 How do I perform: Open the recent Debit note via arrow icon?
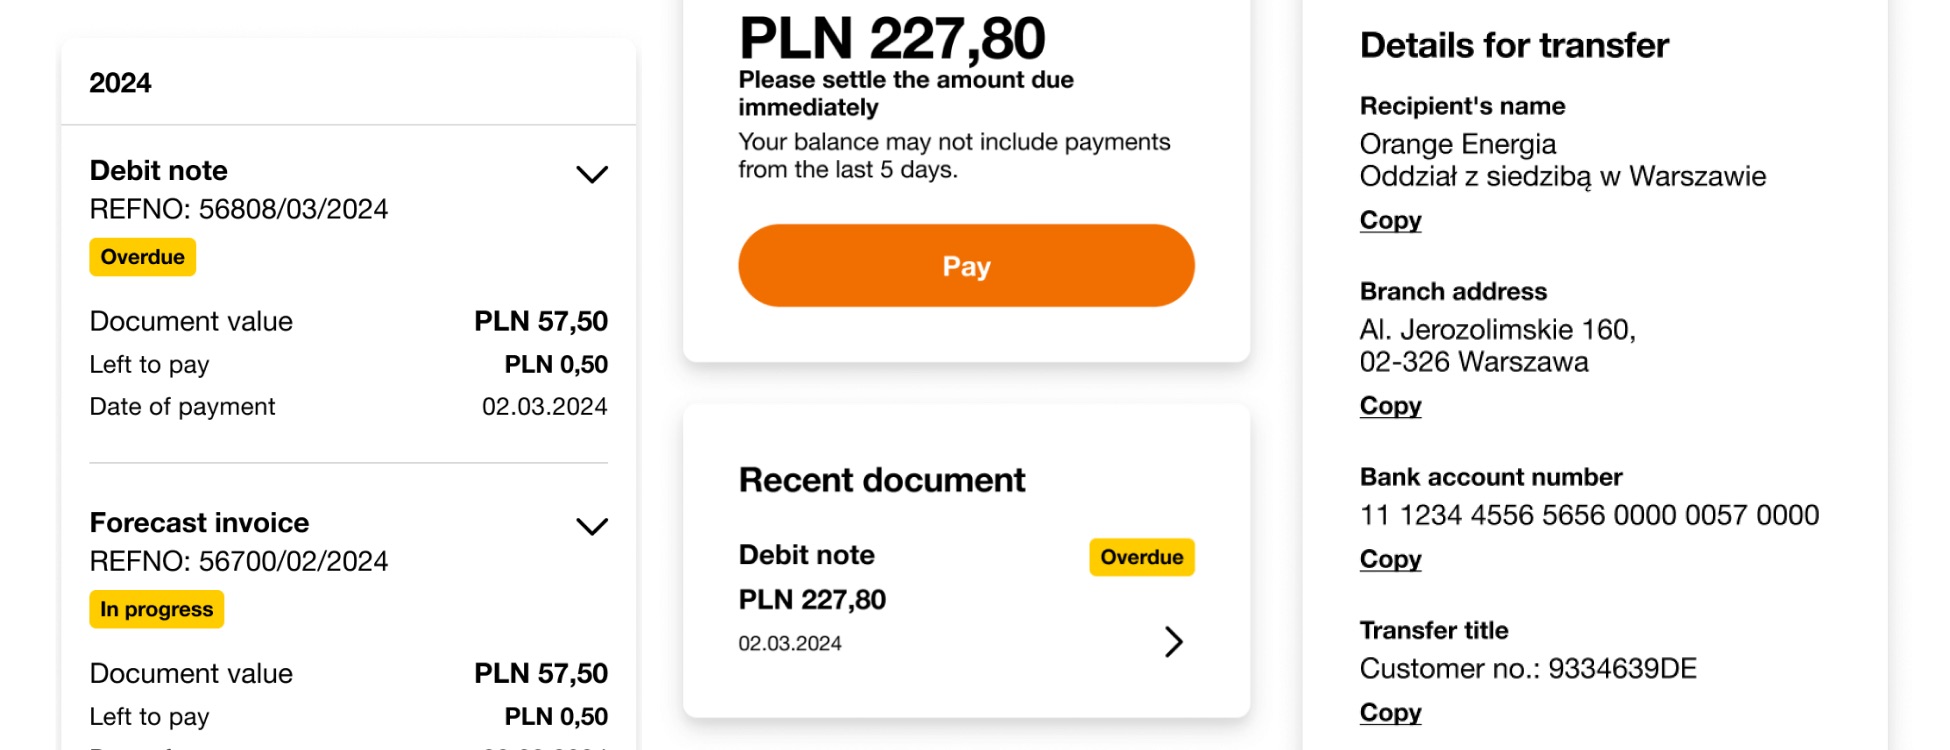coord(1172,643)
